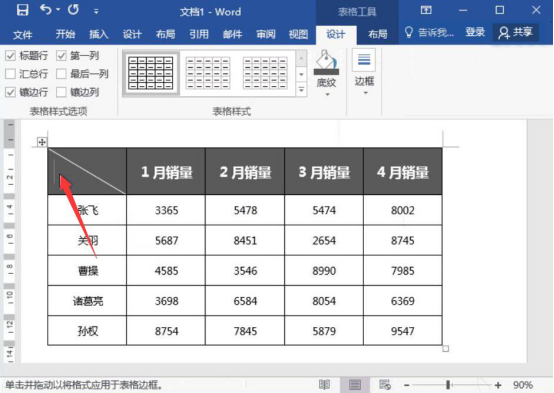
Task: Select the first black-grid table style
Action: [151, 73]
